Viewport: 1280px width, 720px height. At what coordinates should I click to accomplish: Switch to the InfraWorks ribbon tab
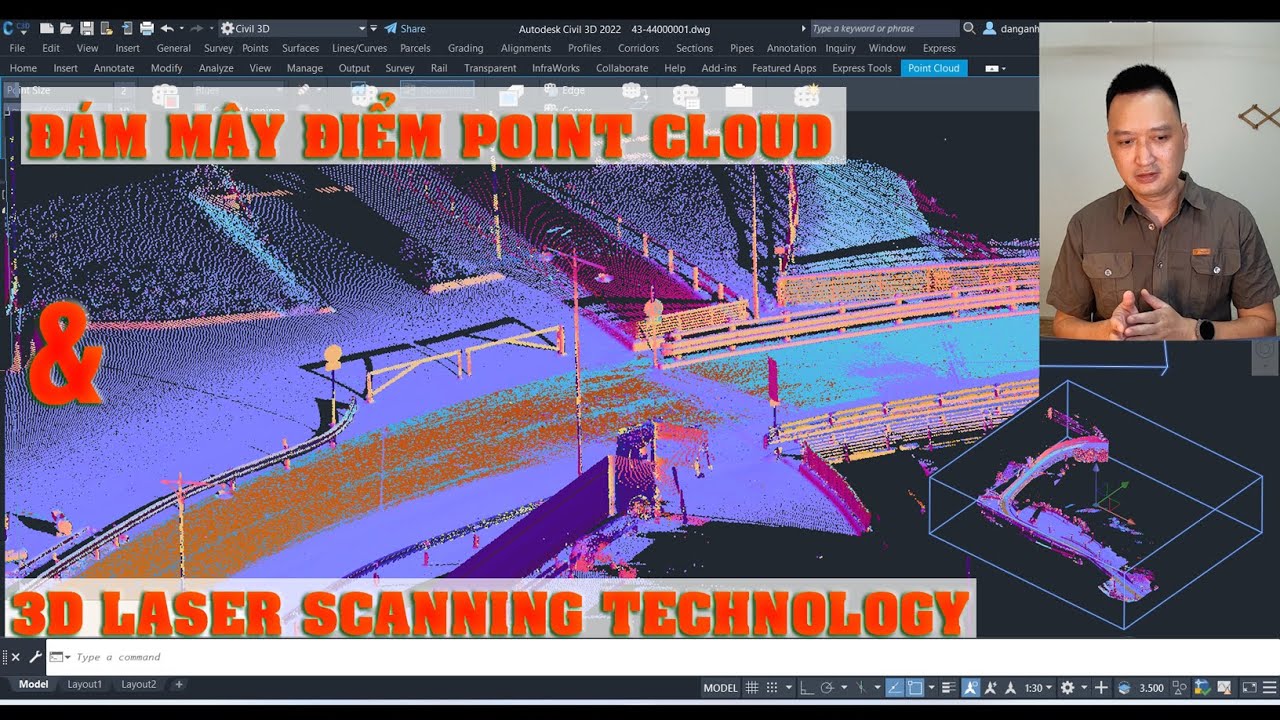click(556, 68)
